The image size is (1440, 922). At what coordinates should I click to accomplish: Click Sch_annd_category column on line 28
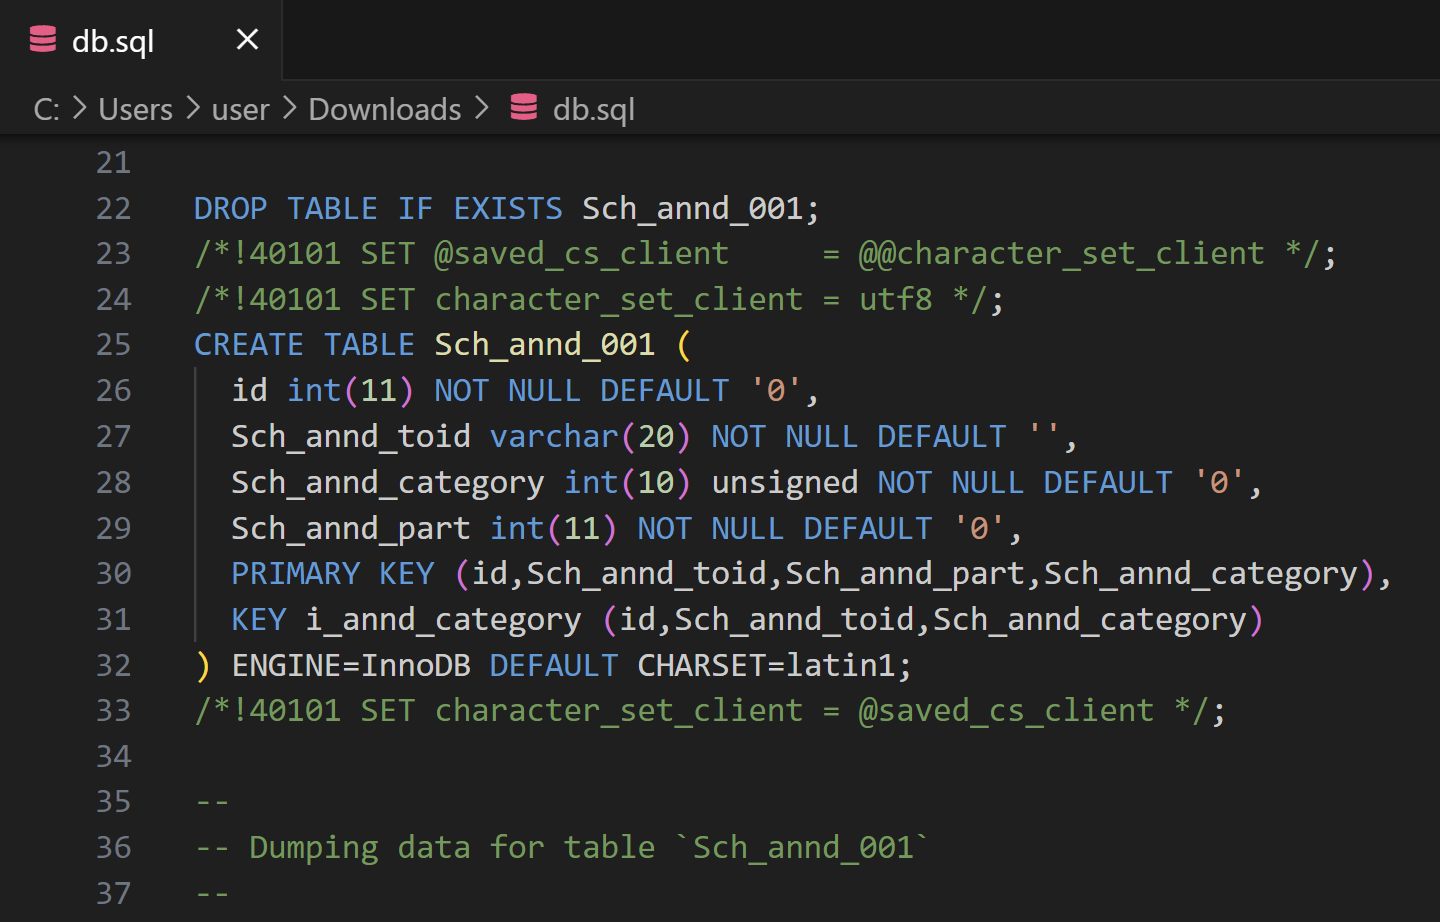pos(388,482)
